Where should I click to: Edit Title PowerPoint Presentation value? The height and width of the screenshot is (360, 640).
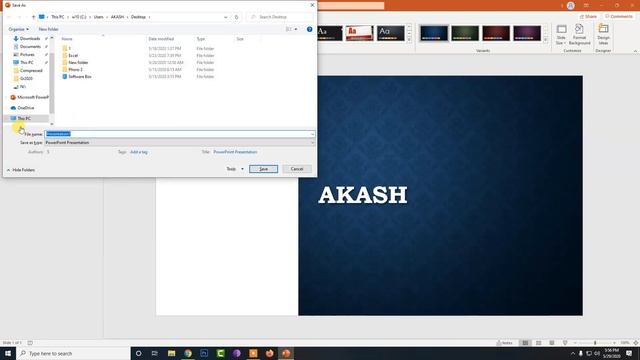[x=235, y=152]
